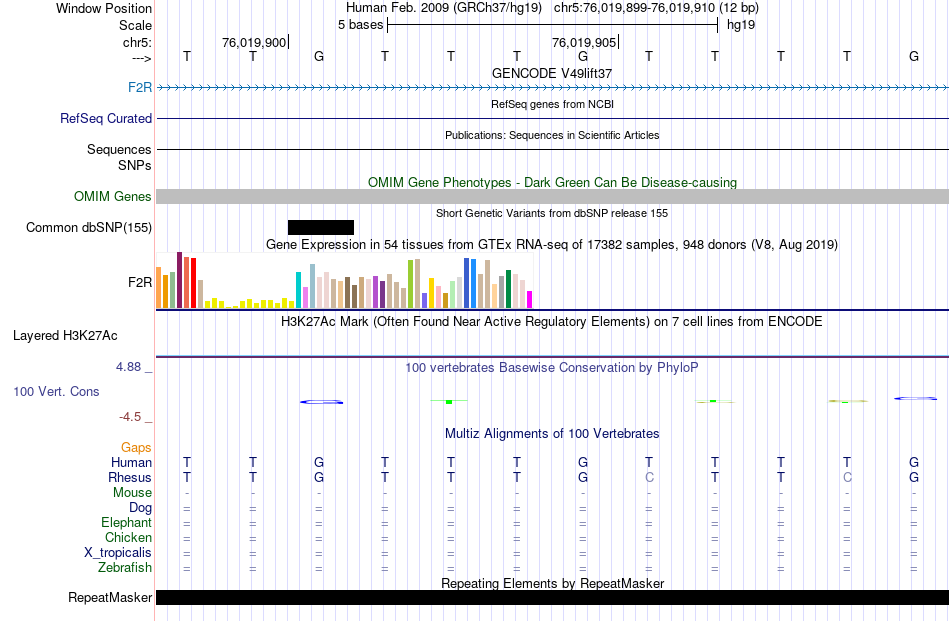Select the Dog alignment row label
Screen dimensions: 950x621
pyautogui.click(x=141, y=508)
